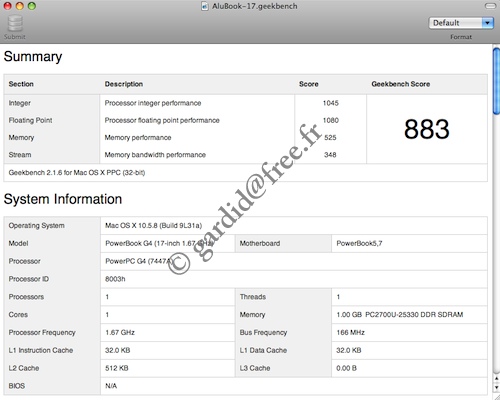Click the Score column header
500x400 pixels.
pyautogui.click(x=309, y=84)
